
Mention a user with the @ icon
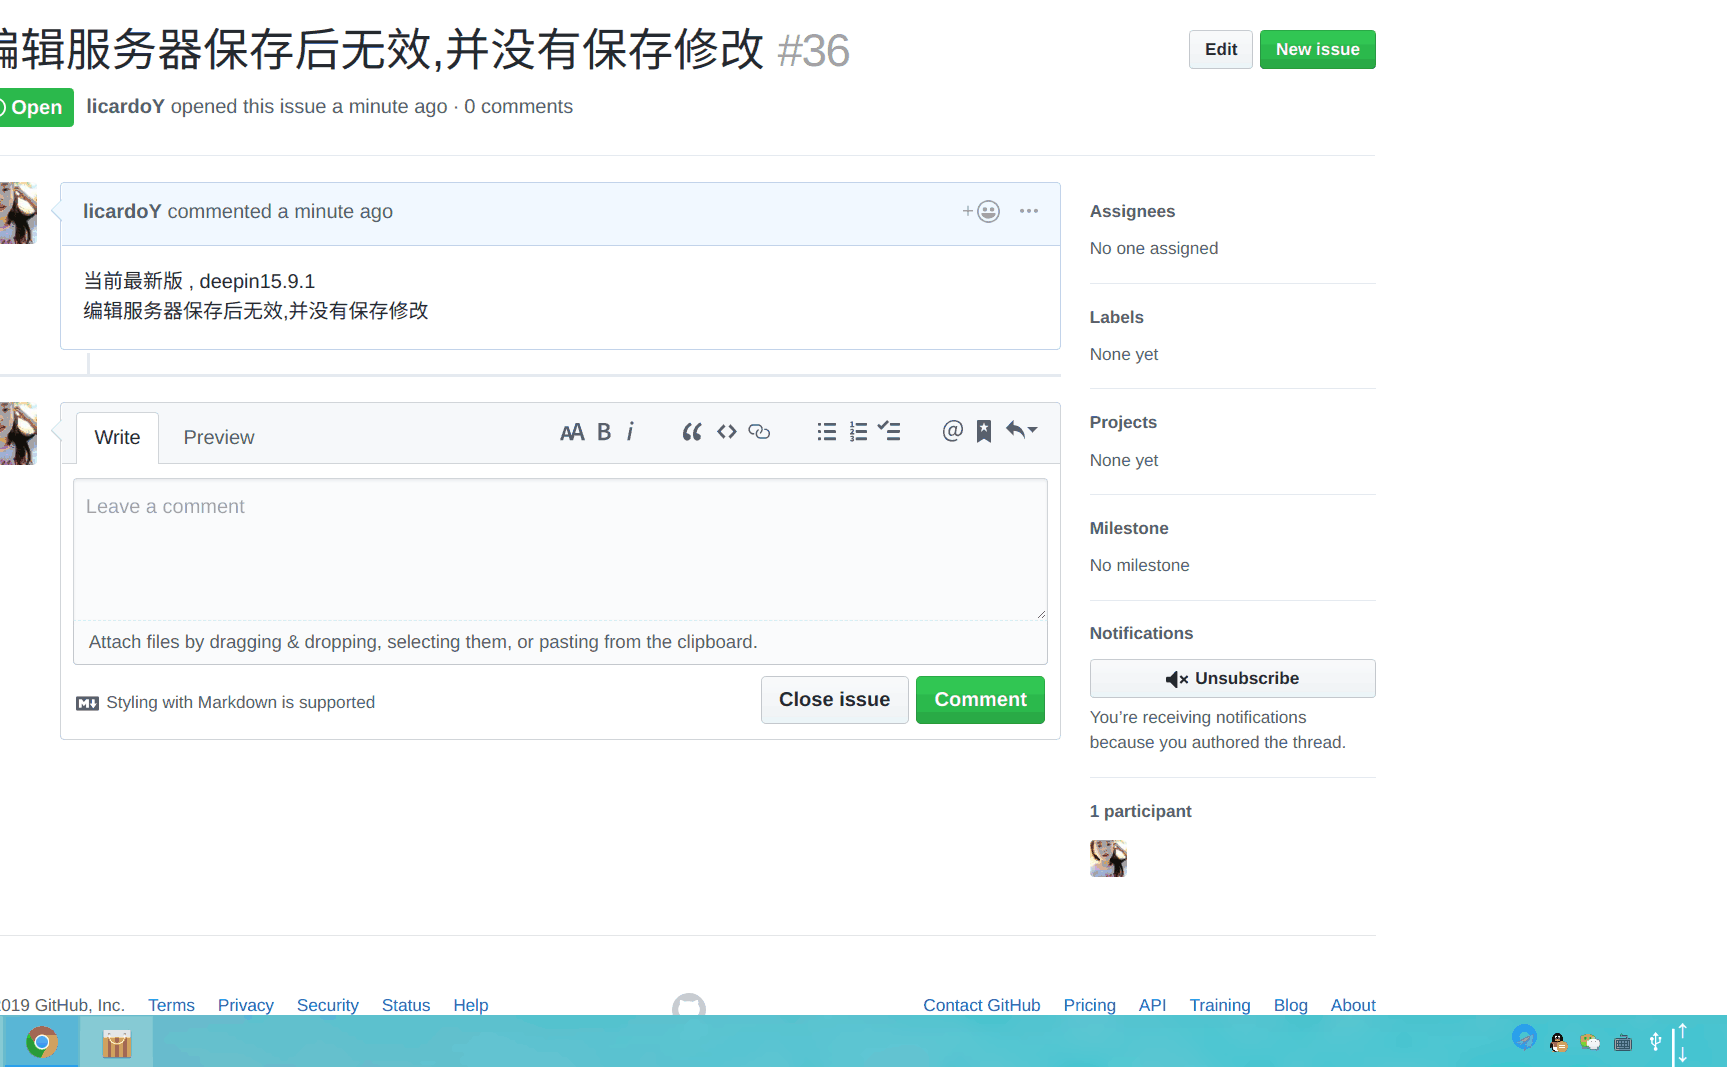[950, 431]
